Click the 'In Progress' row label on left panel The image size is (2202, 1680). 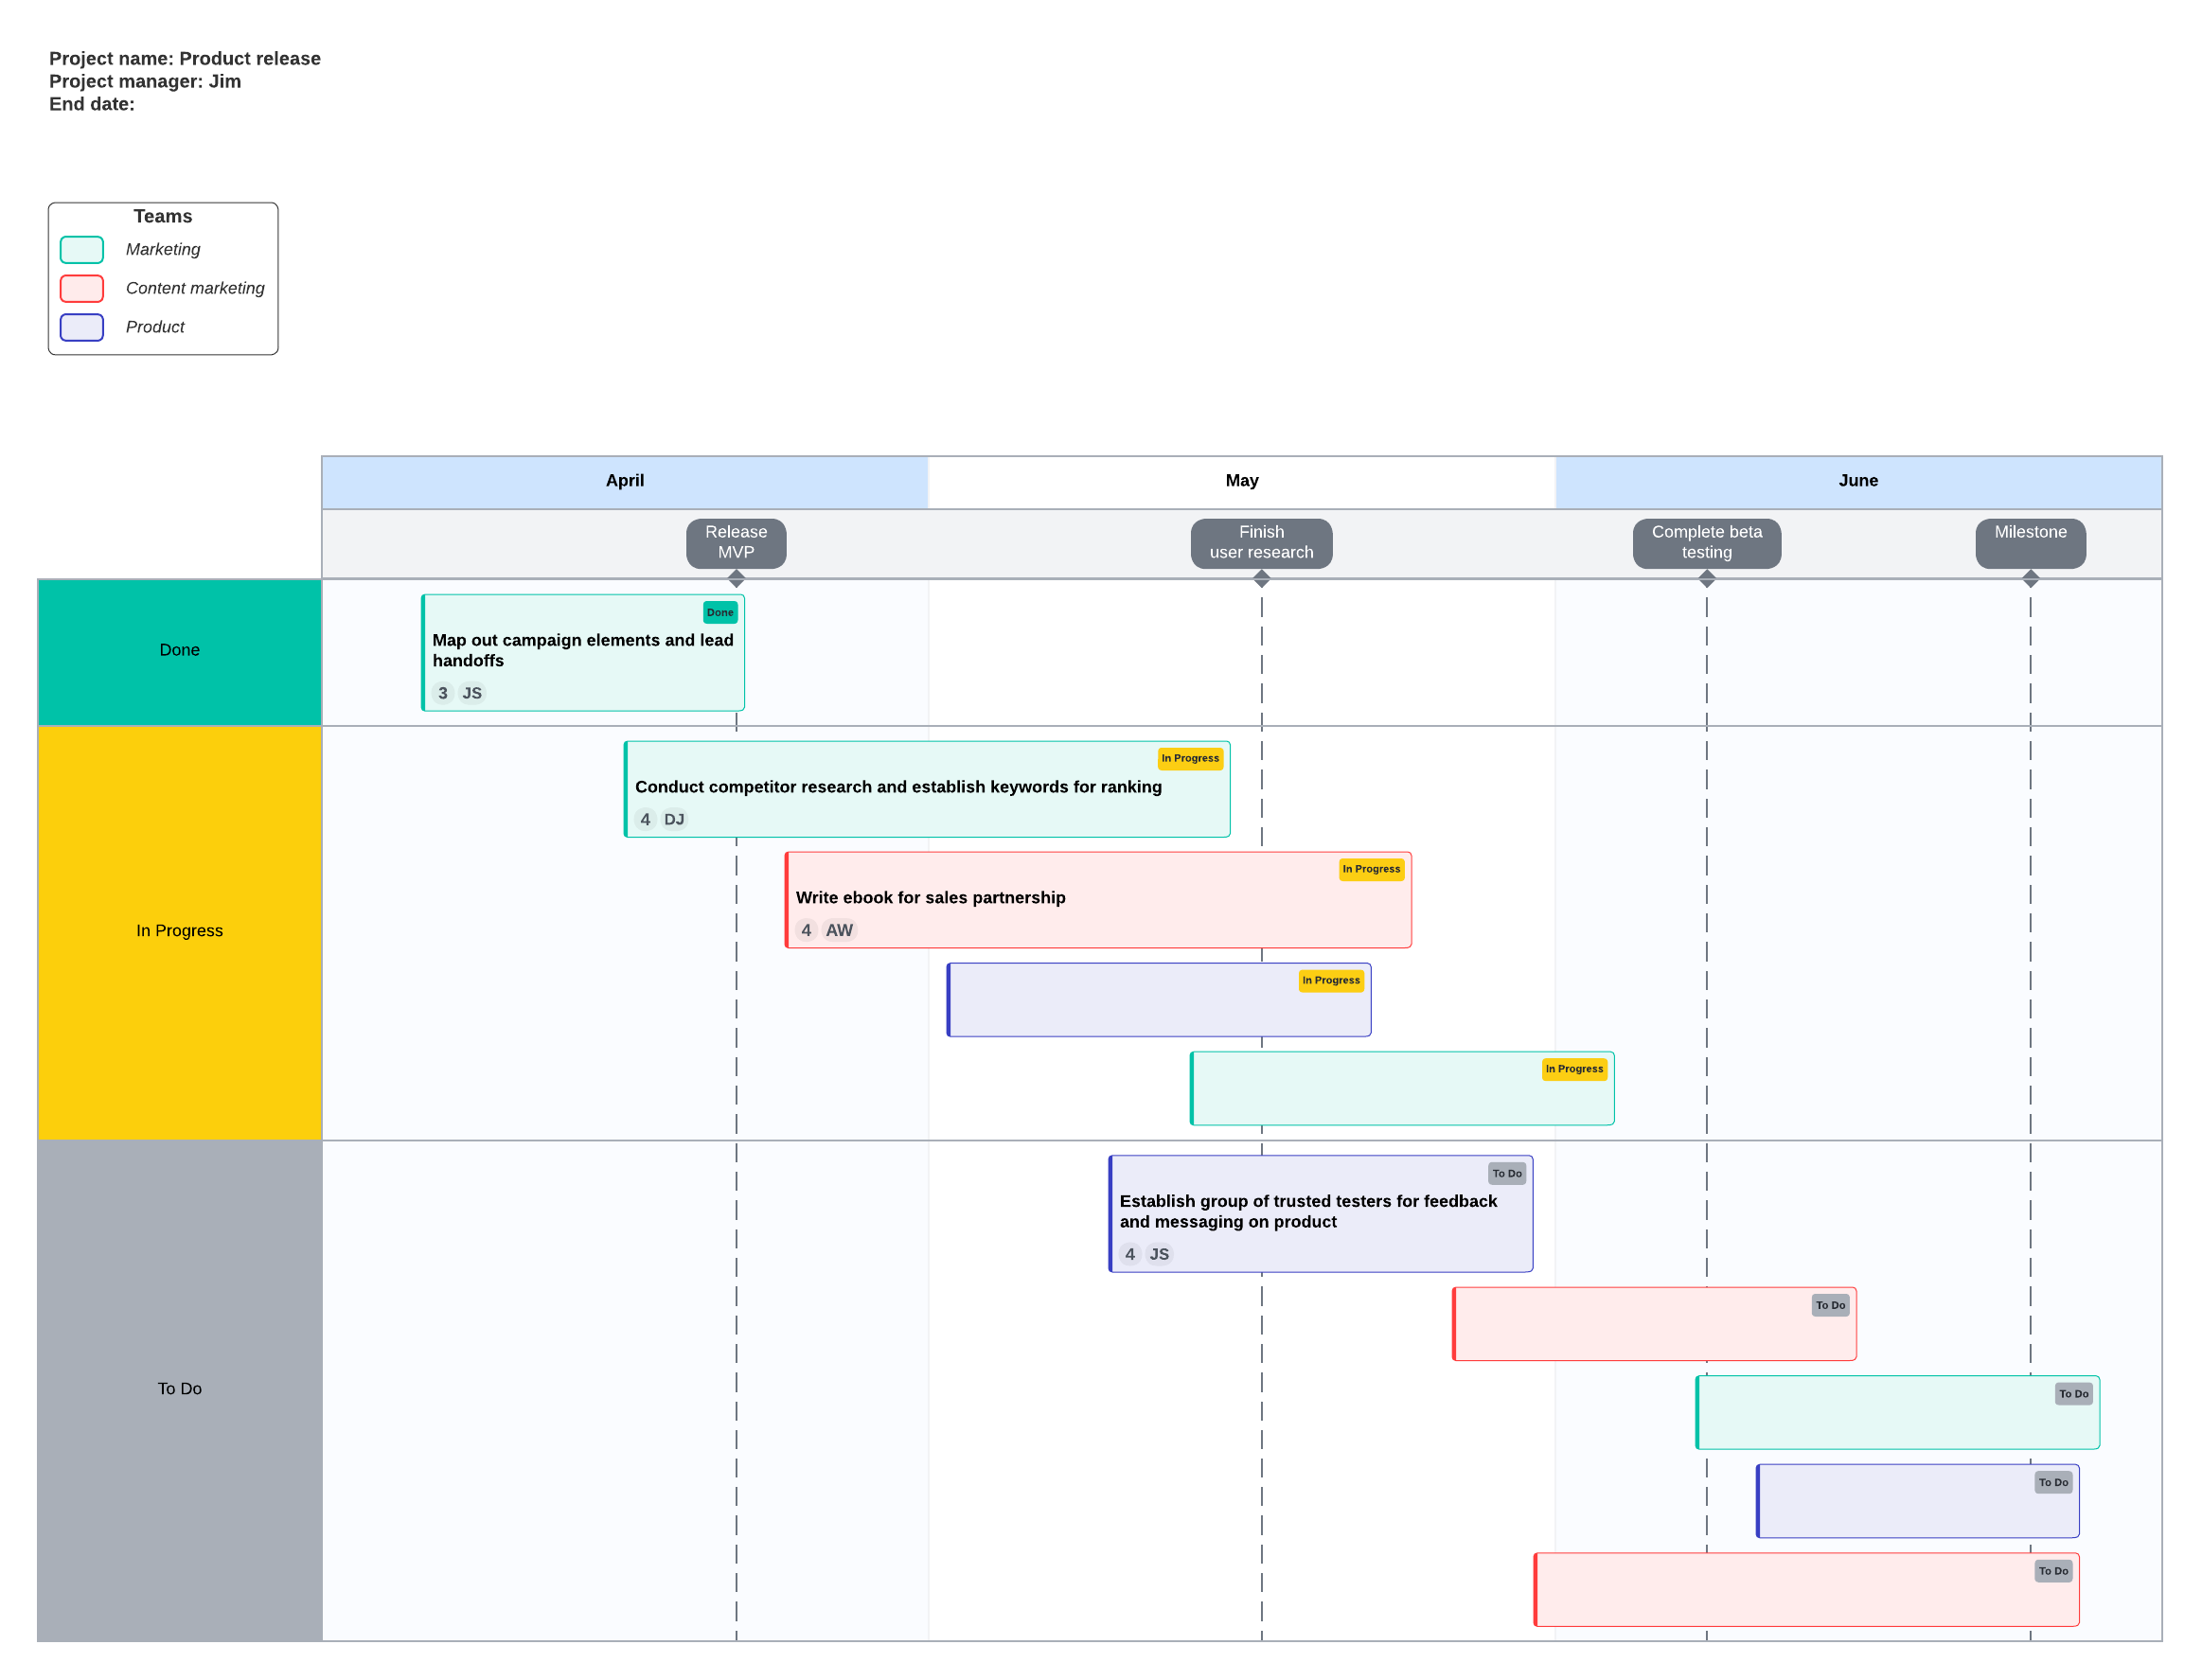(176, 930)
